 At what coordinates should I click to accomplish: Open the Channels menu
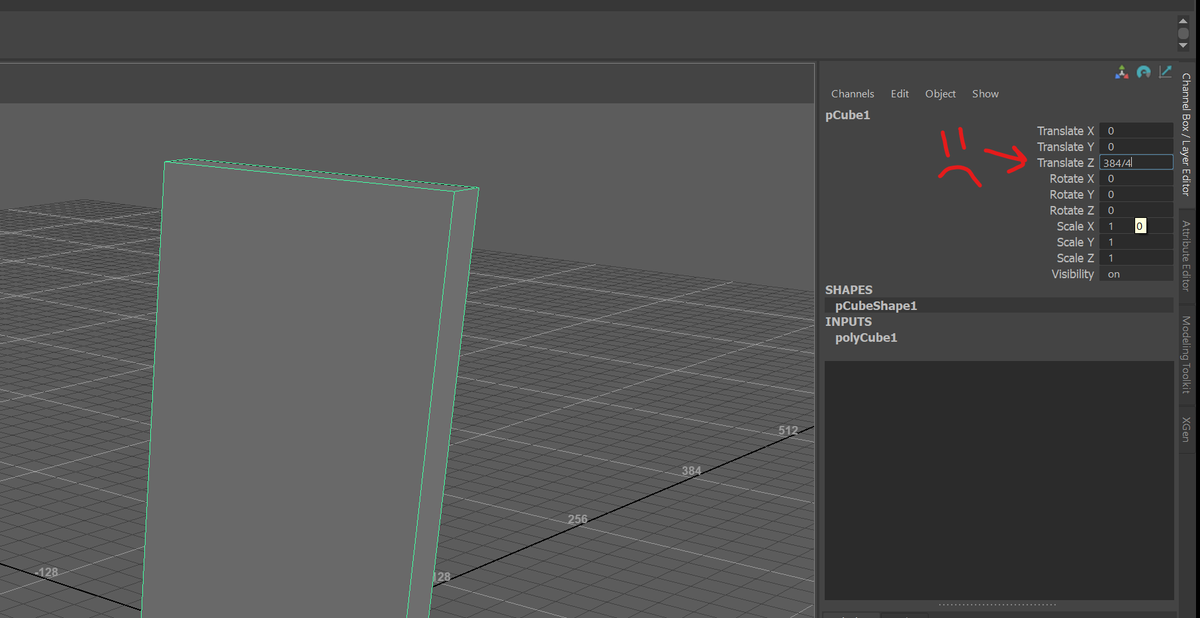pos(852,94)
